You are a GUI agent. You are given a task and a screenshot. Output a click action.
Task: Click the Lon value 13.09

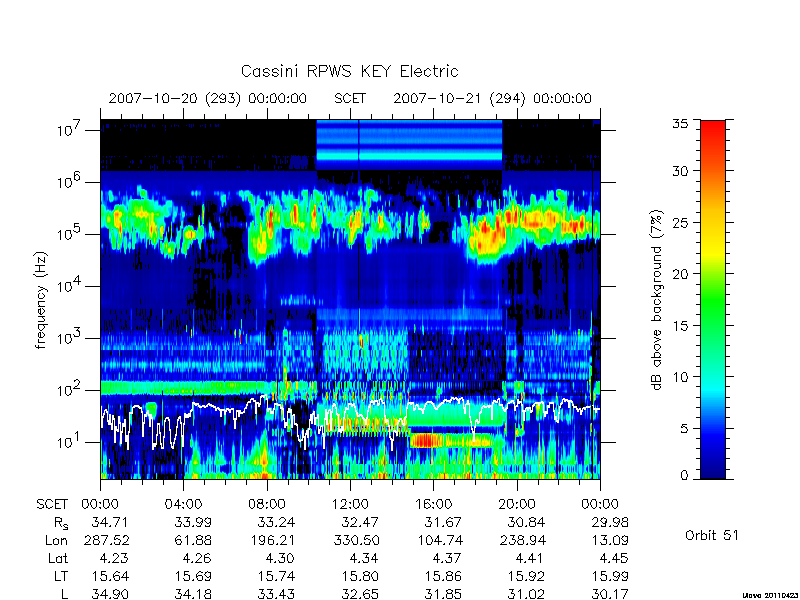pos(610,540)
